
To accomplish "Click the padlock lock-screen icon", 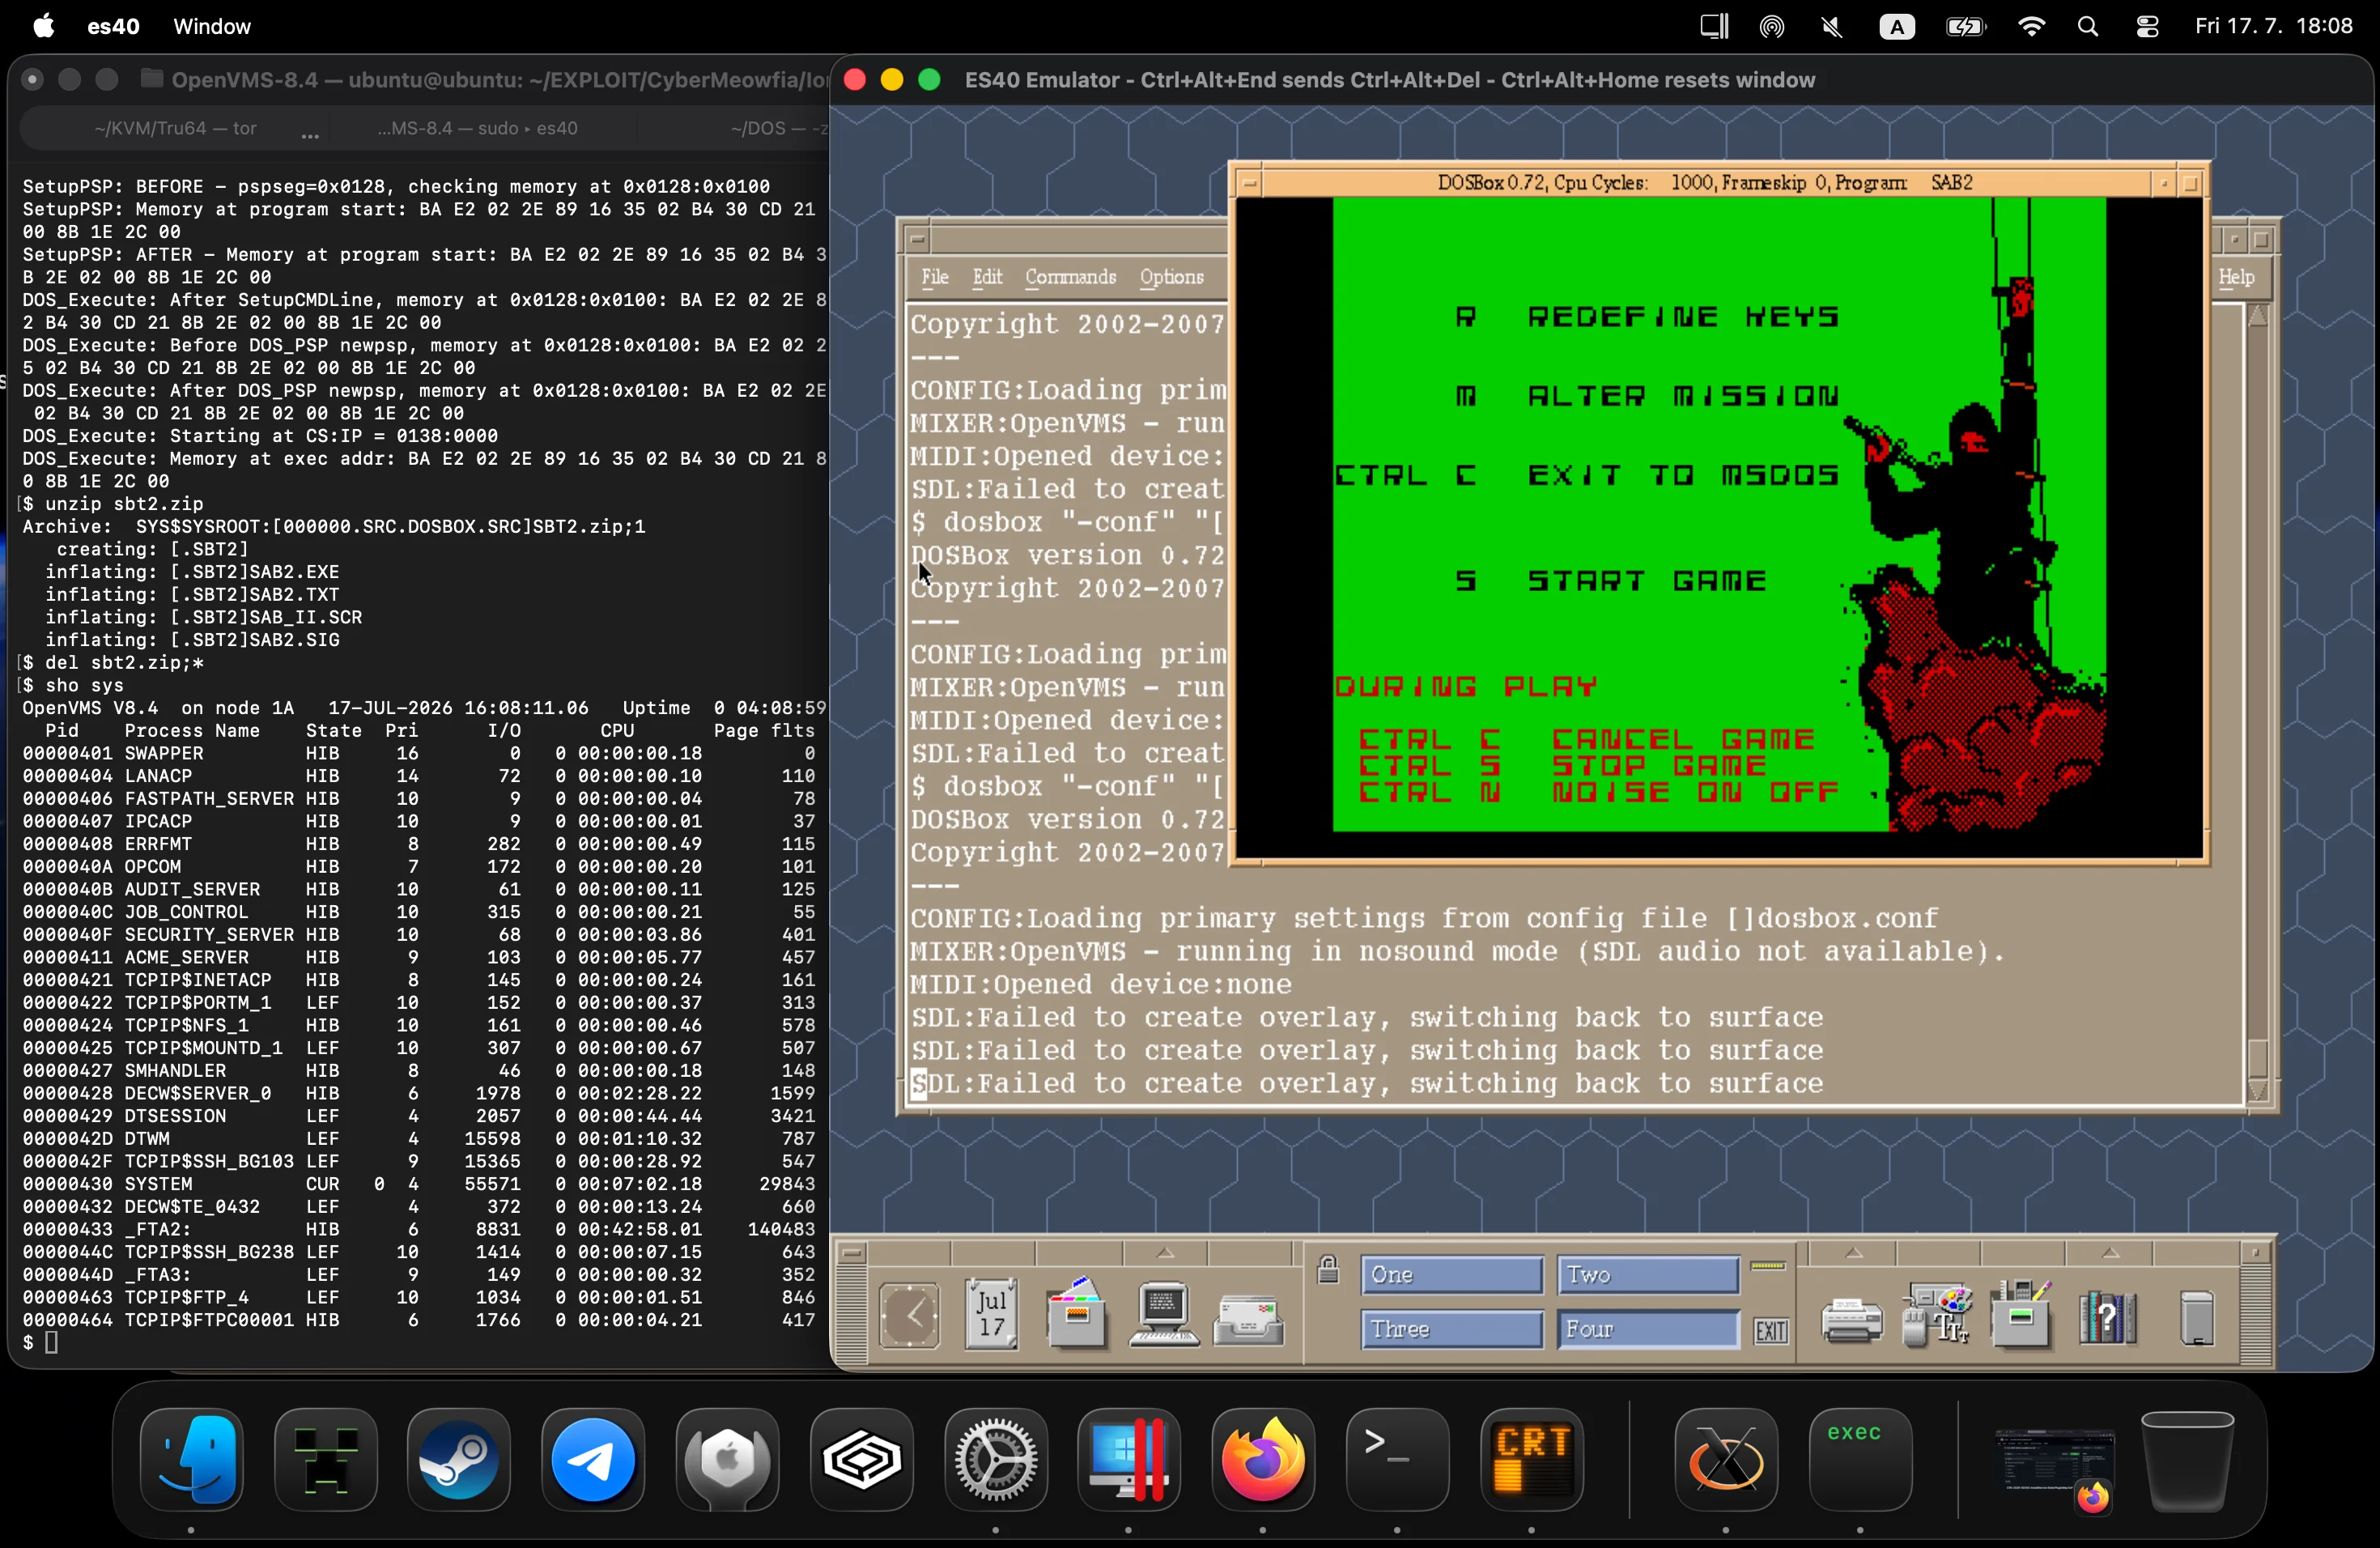I will pos(1328,1270).
